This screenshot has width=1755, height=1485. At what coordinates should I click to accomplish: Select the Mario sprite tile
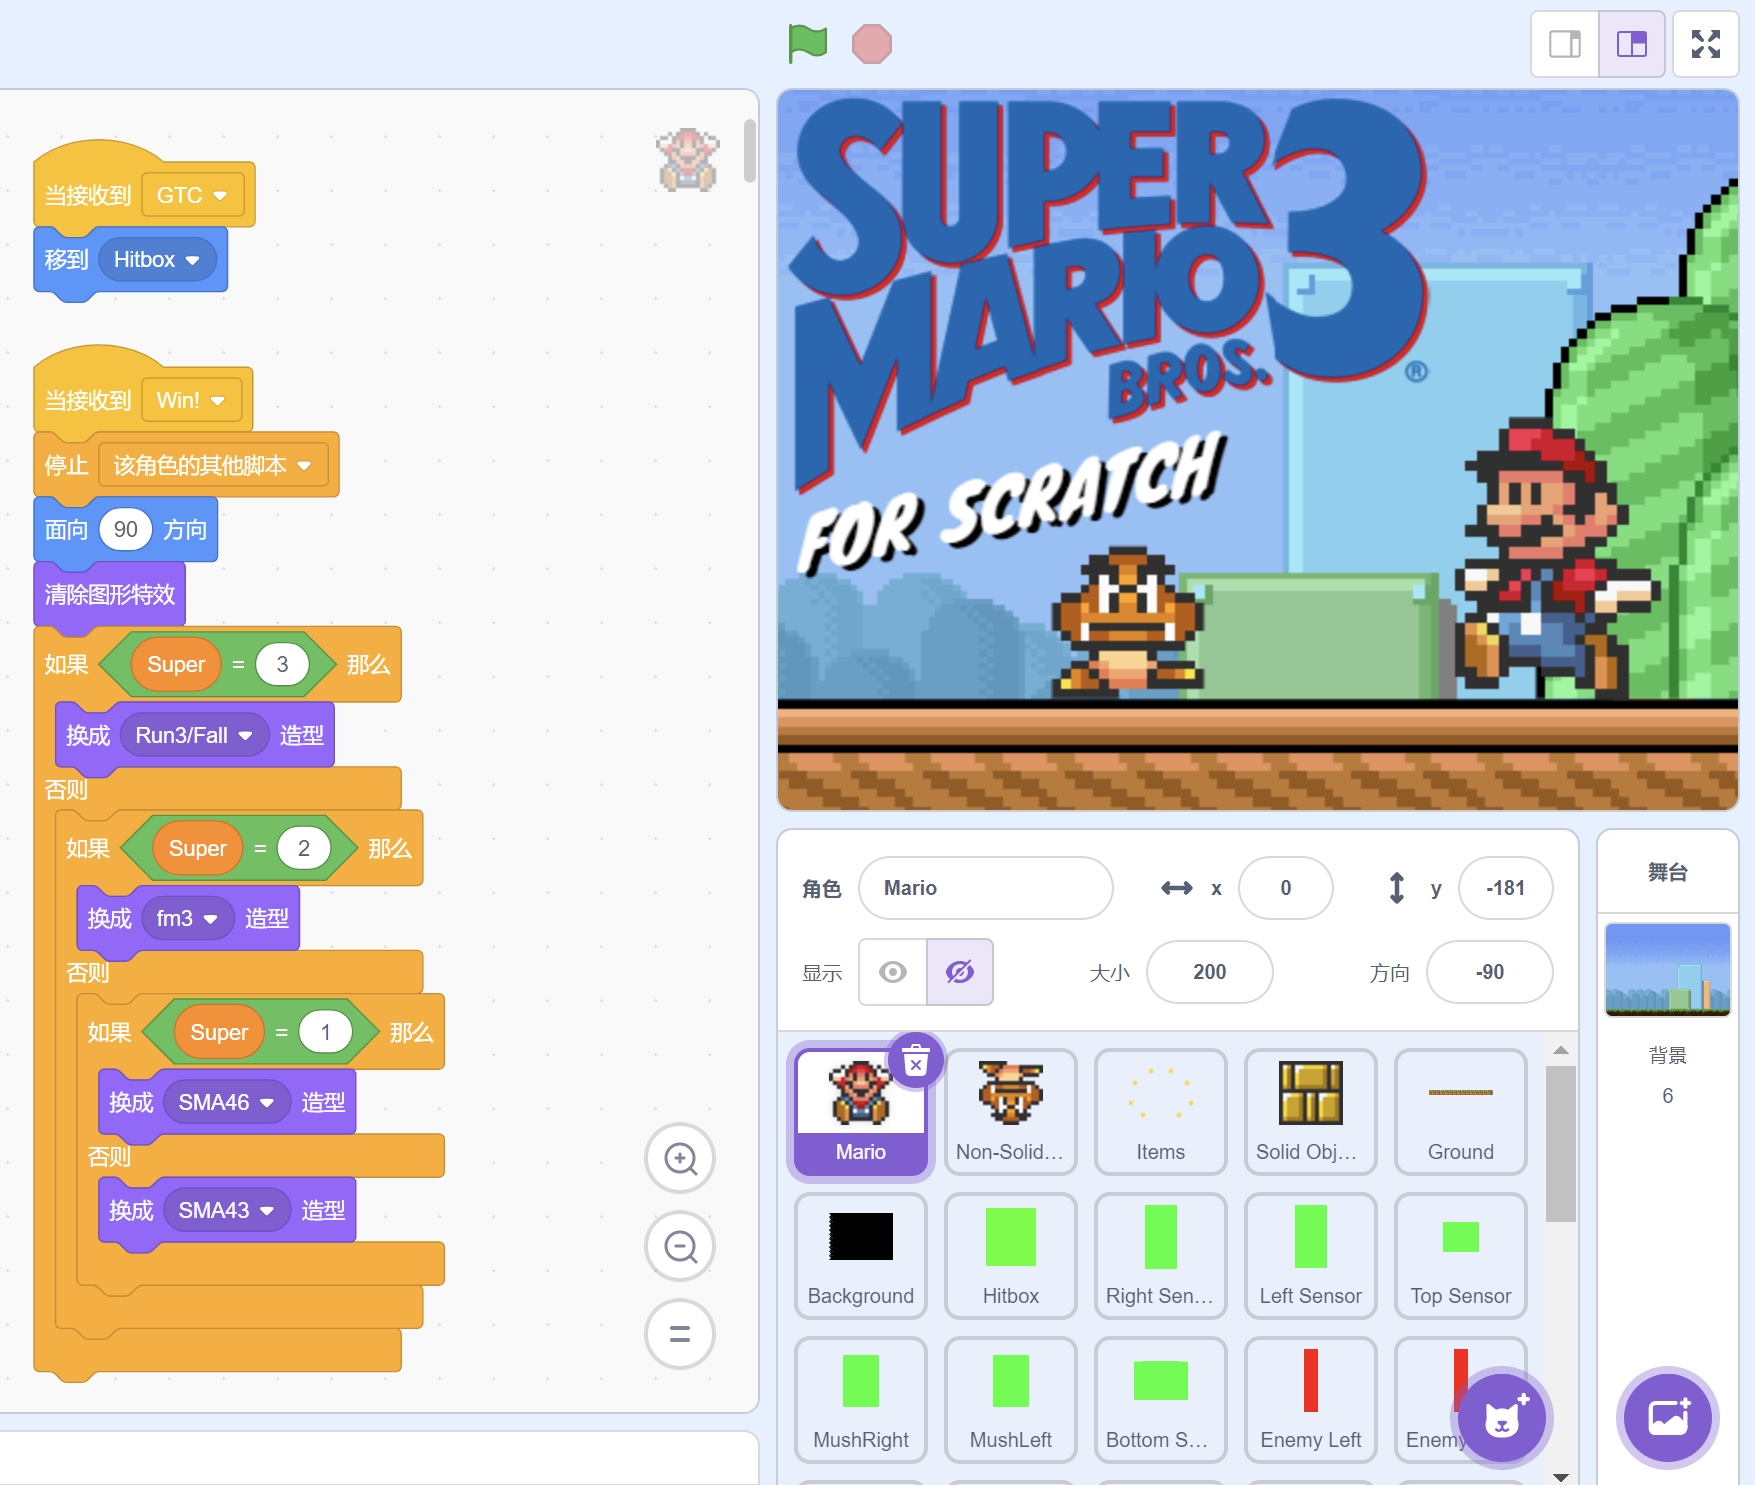click(861, 1111)
